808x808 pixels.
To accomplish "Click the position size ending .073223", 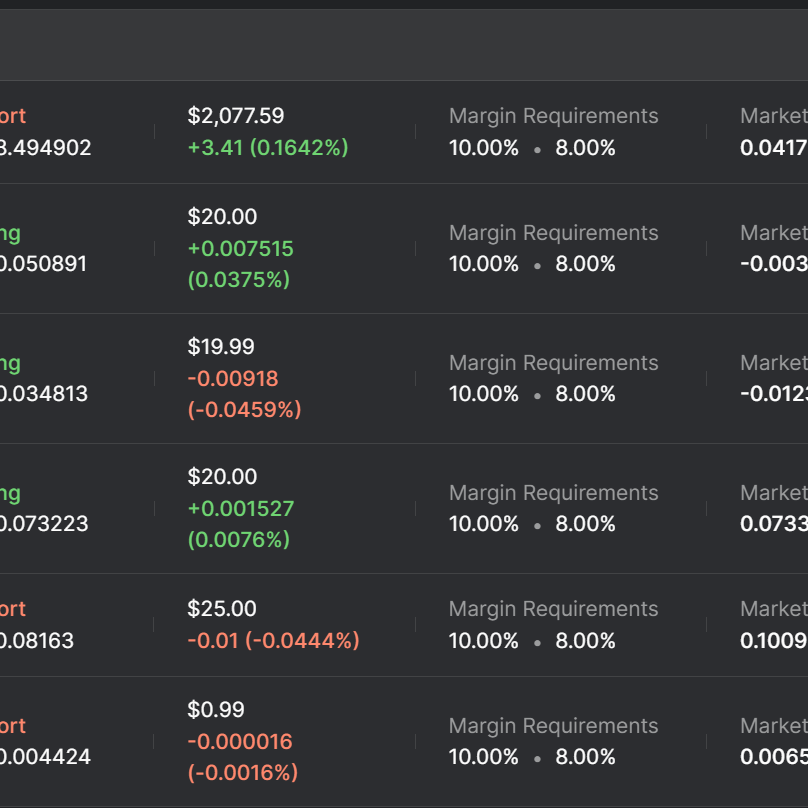I will coord(43,524).
